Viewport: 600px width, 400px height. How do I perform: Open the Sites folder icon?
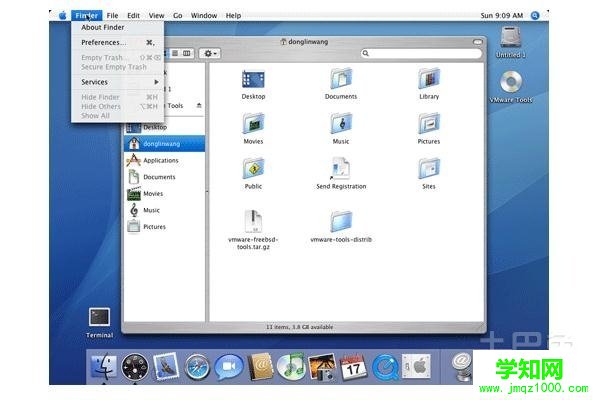429,169
